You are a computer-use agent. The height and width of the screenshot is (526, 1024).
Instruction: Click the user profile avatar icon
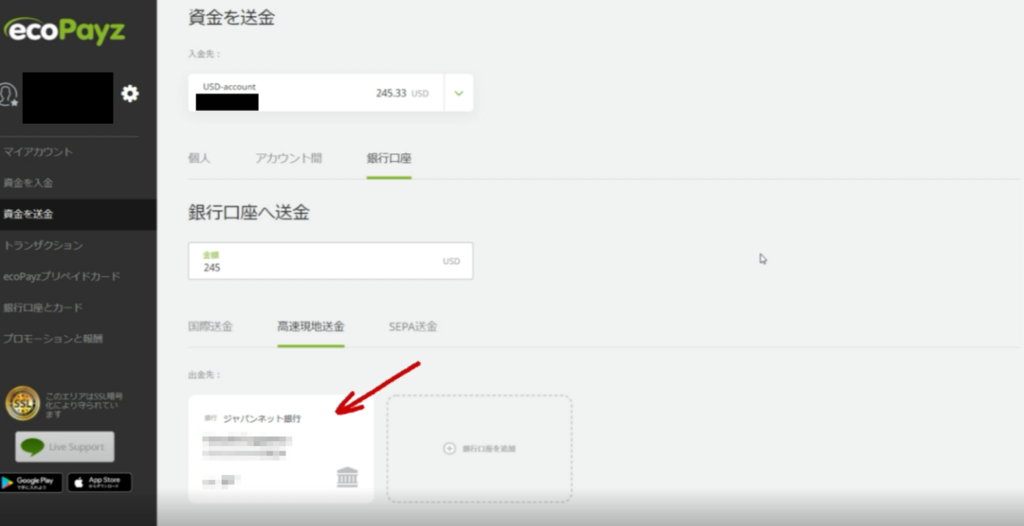(x=9, y=95)
